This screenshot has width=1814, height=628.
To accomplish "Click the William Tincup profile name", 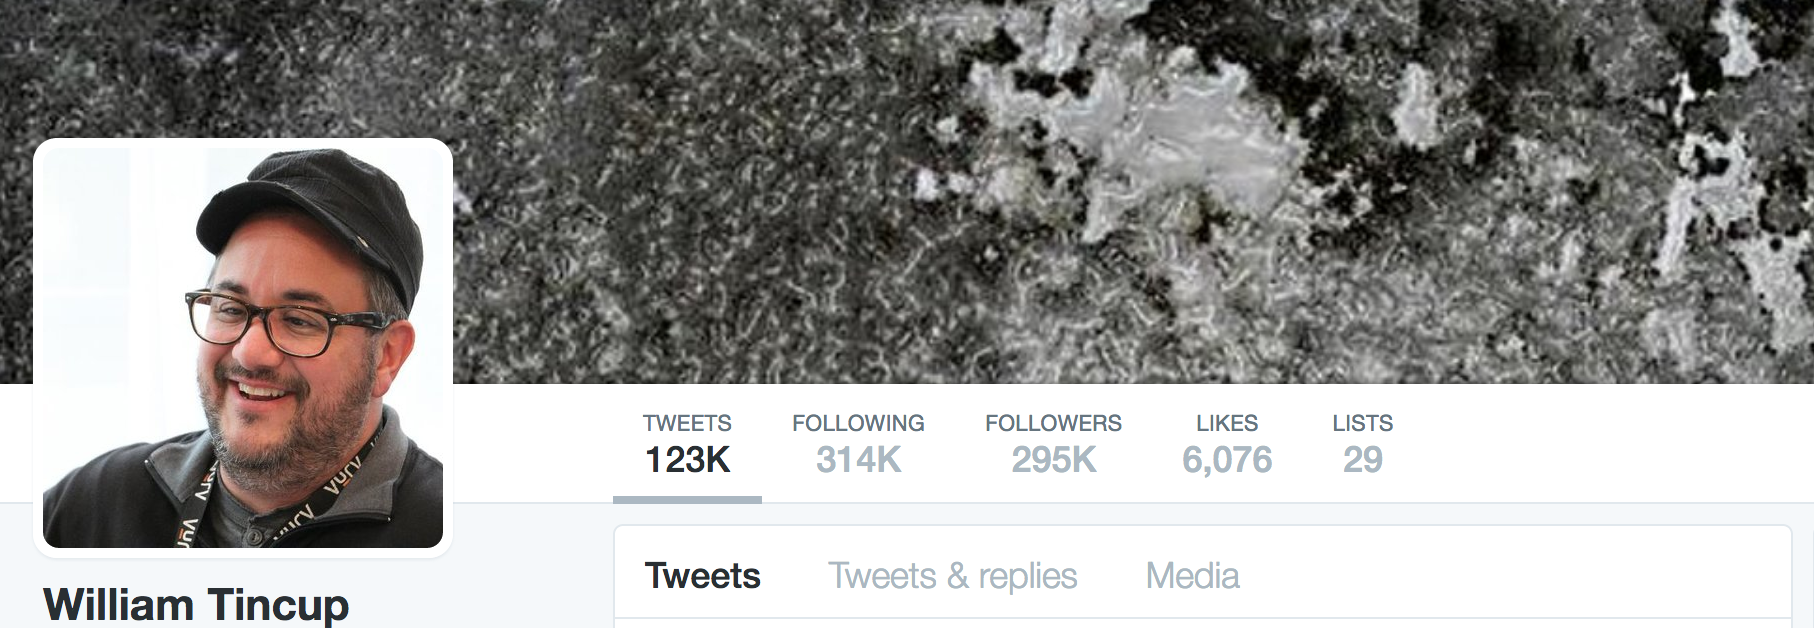I will click(x=196, y=605).
